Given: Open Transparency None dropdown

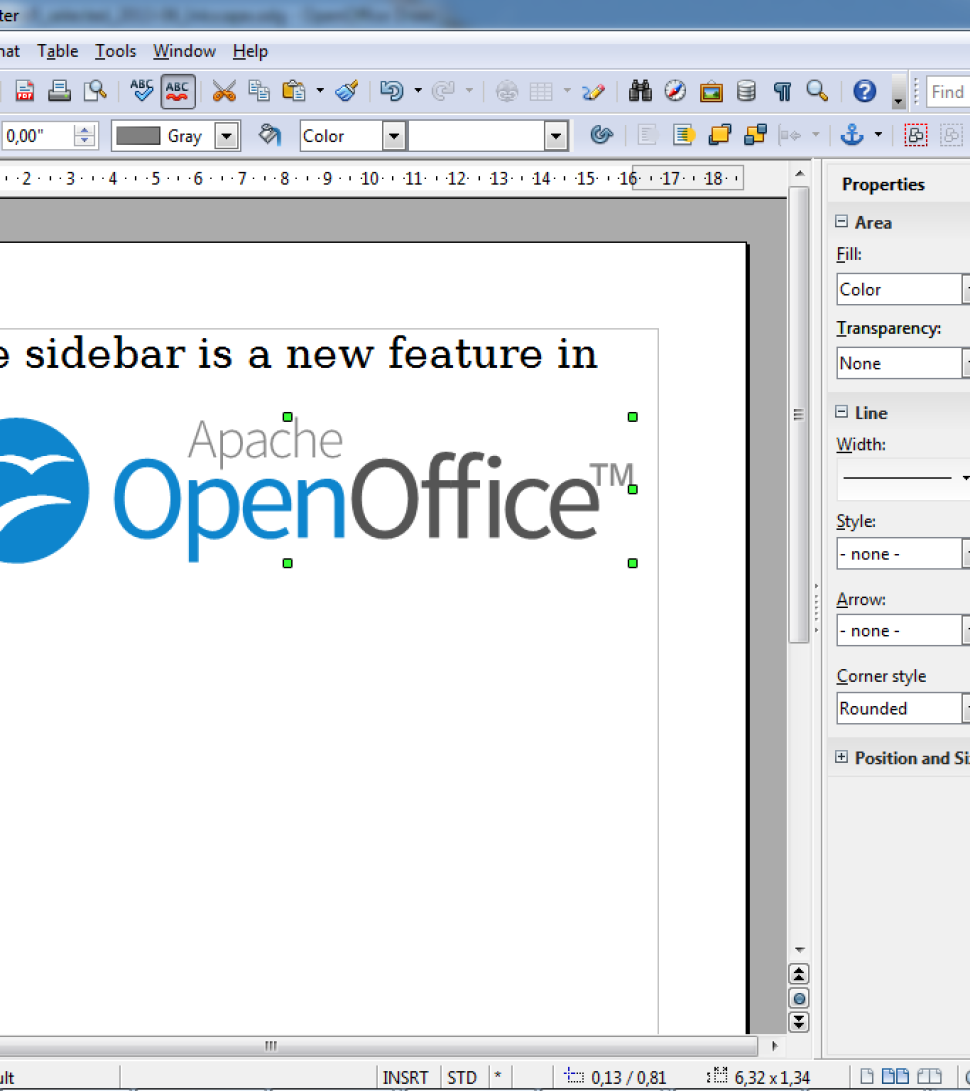Looking at the screenshot, I should tap(903, 363).
